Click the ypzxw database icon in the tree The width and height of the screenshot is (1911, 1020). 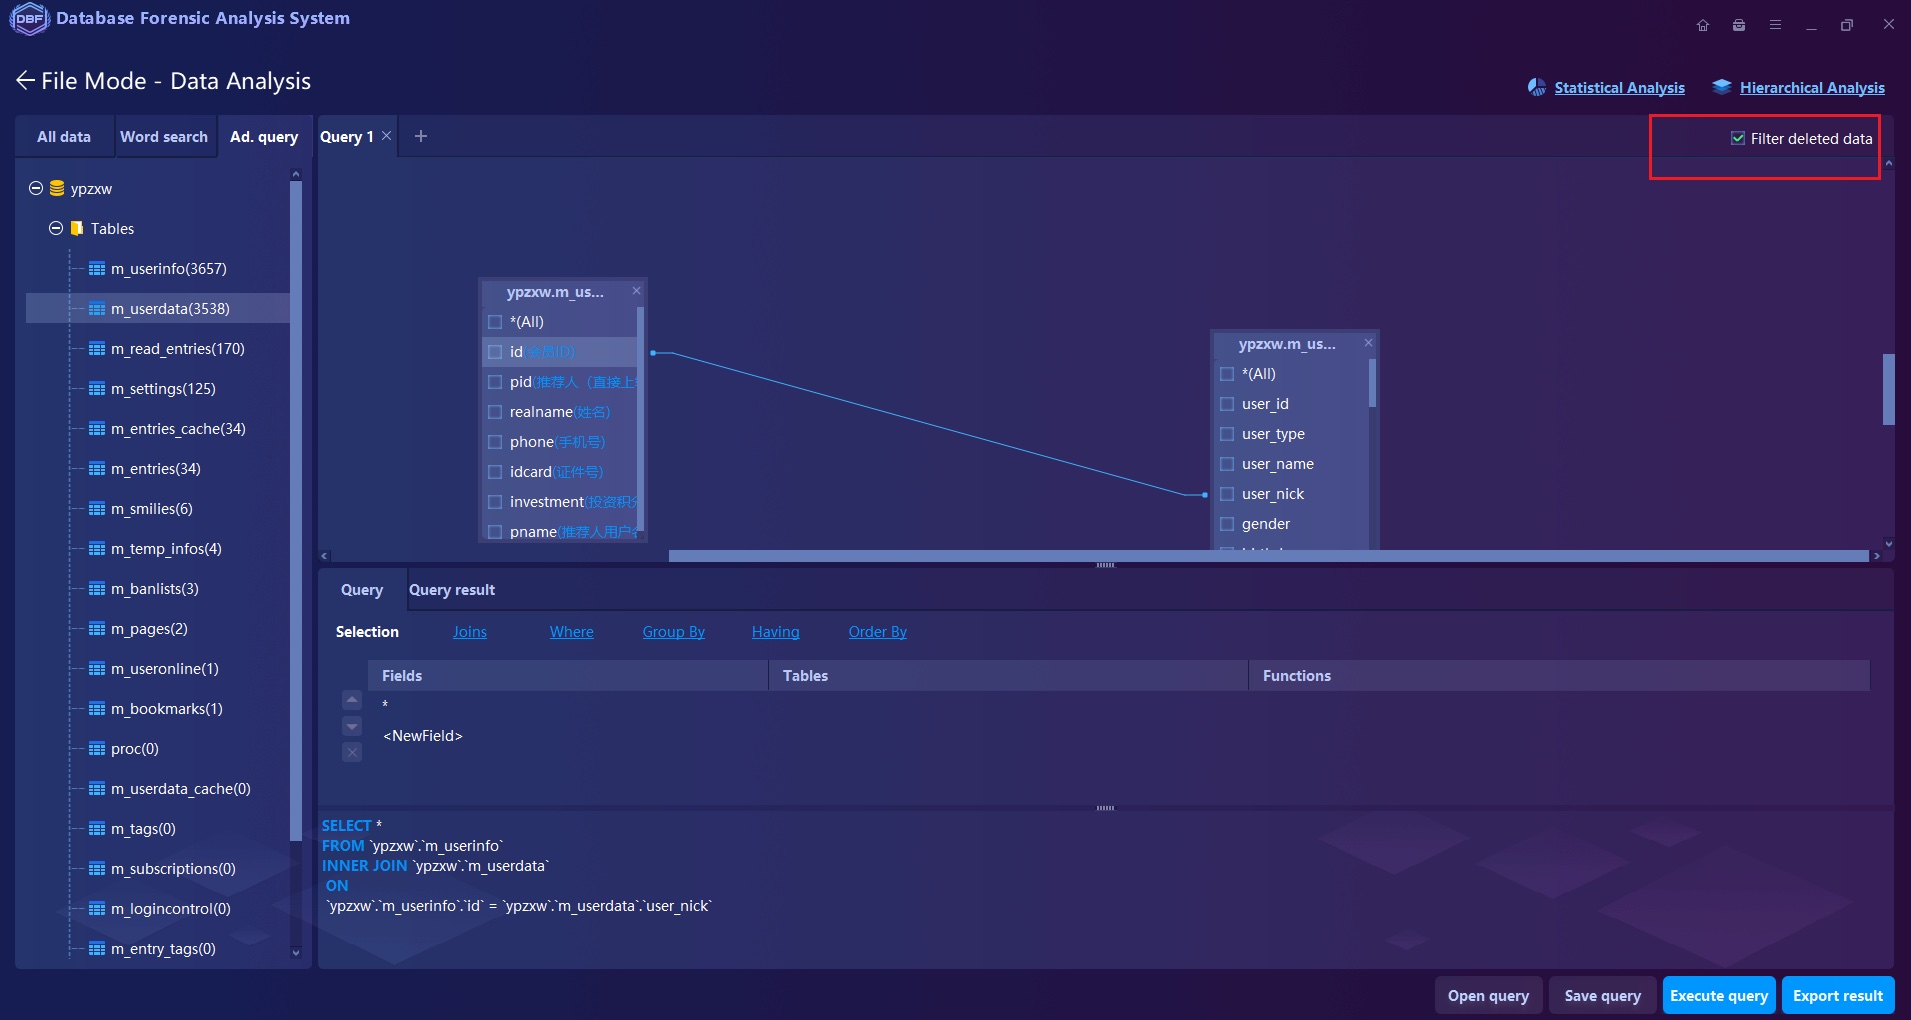tap(58, 188)
